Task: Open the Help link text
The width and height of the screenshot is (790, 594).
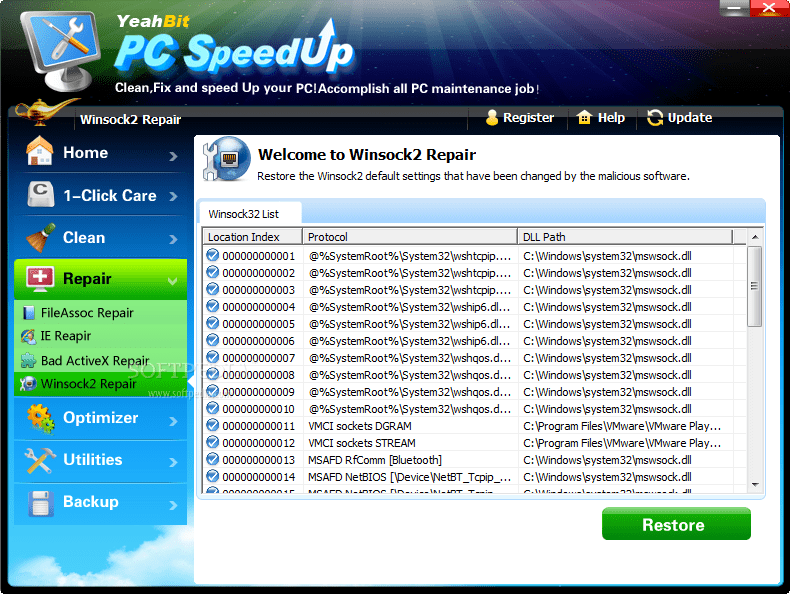Action: [x=611, y=117]
